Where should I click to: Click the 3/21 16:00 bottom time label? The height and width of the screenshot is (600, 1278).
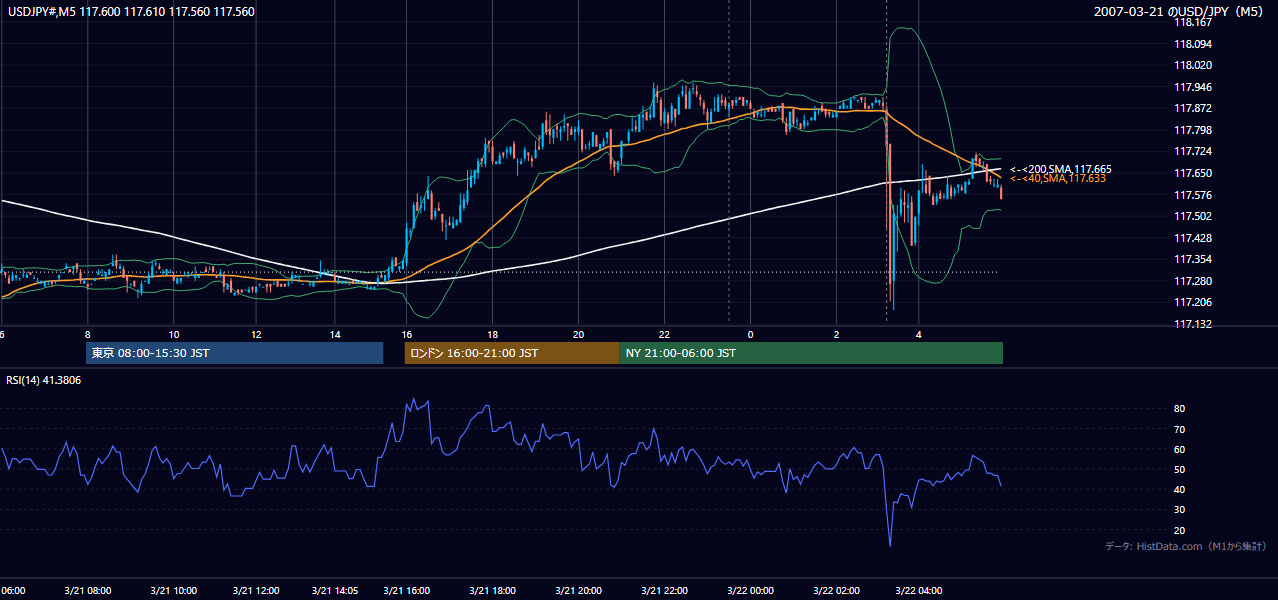(407, 591)
